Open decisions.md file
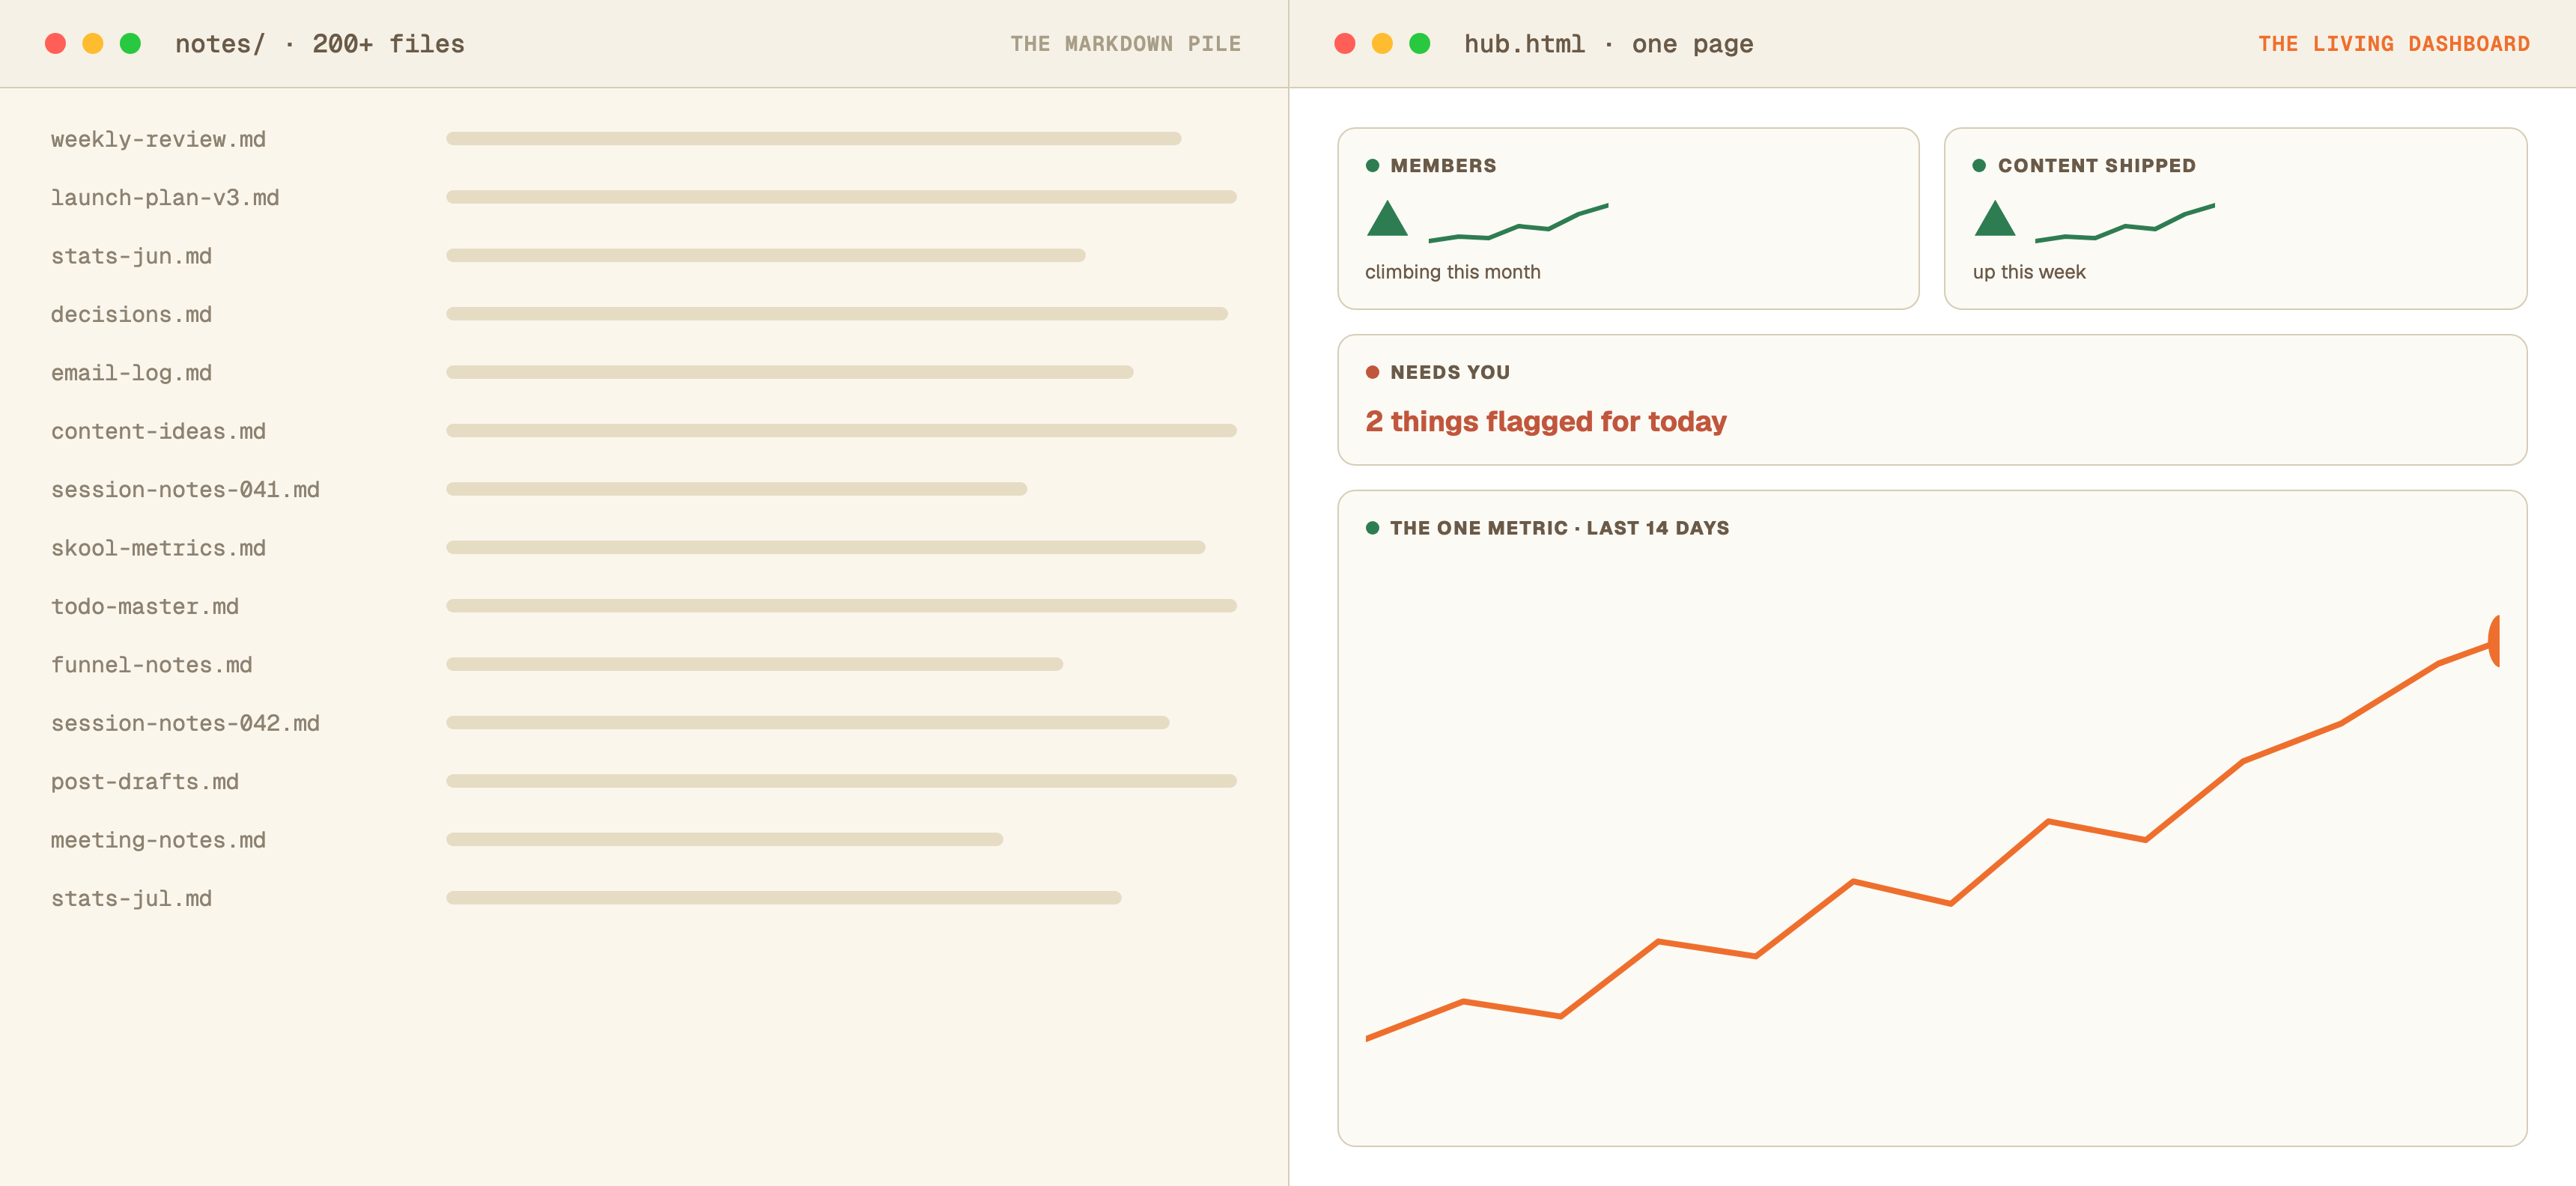This screenshot has width=2576, height=1186. click(131, 314)
